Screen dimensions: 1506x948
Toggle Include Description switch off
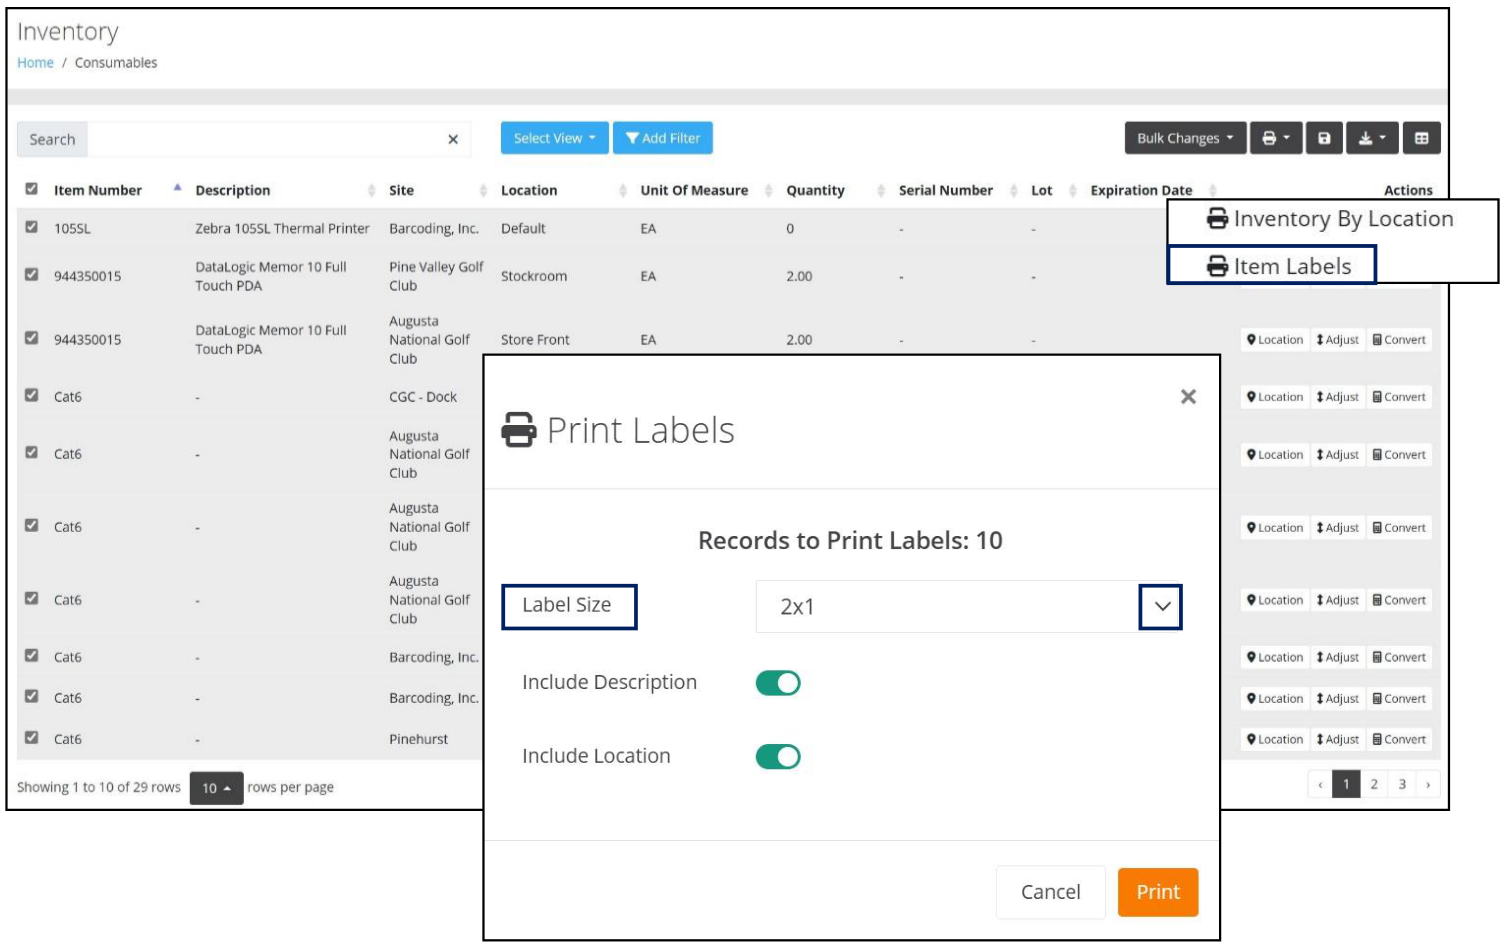(x=778, y=683)
